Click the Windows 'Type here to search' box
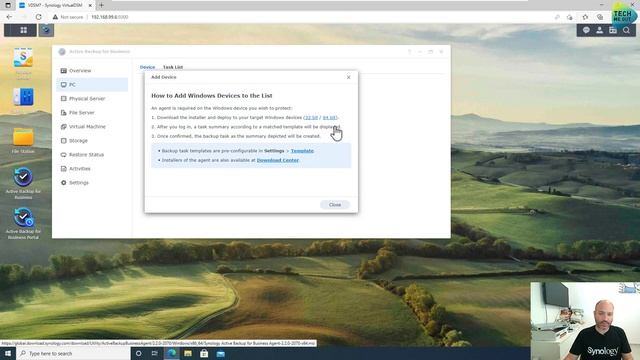 point(73,353)
